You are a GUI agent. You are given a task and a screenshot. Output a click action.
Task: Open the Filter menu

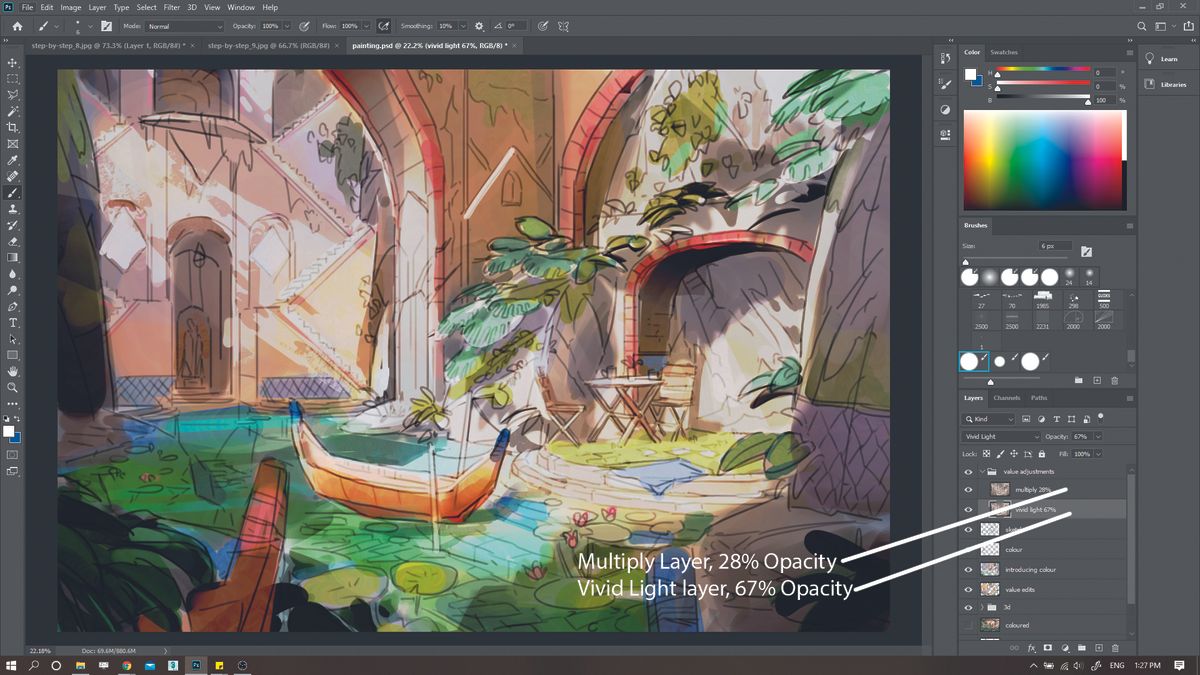(x=171, y=7)
